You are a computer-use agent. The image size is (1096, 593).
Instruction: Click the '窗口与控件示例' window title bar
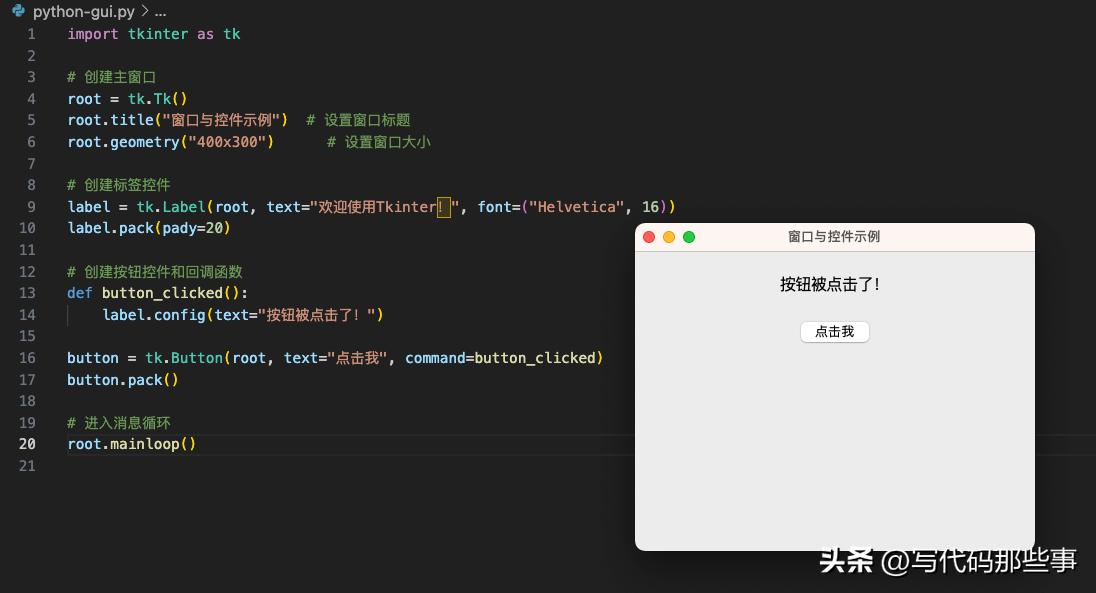(x=834, y=236)
